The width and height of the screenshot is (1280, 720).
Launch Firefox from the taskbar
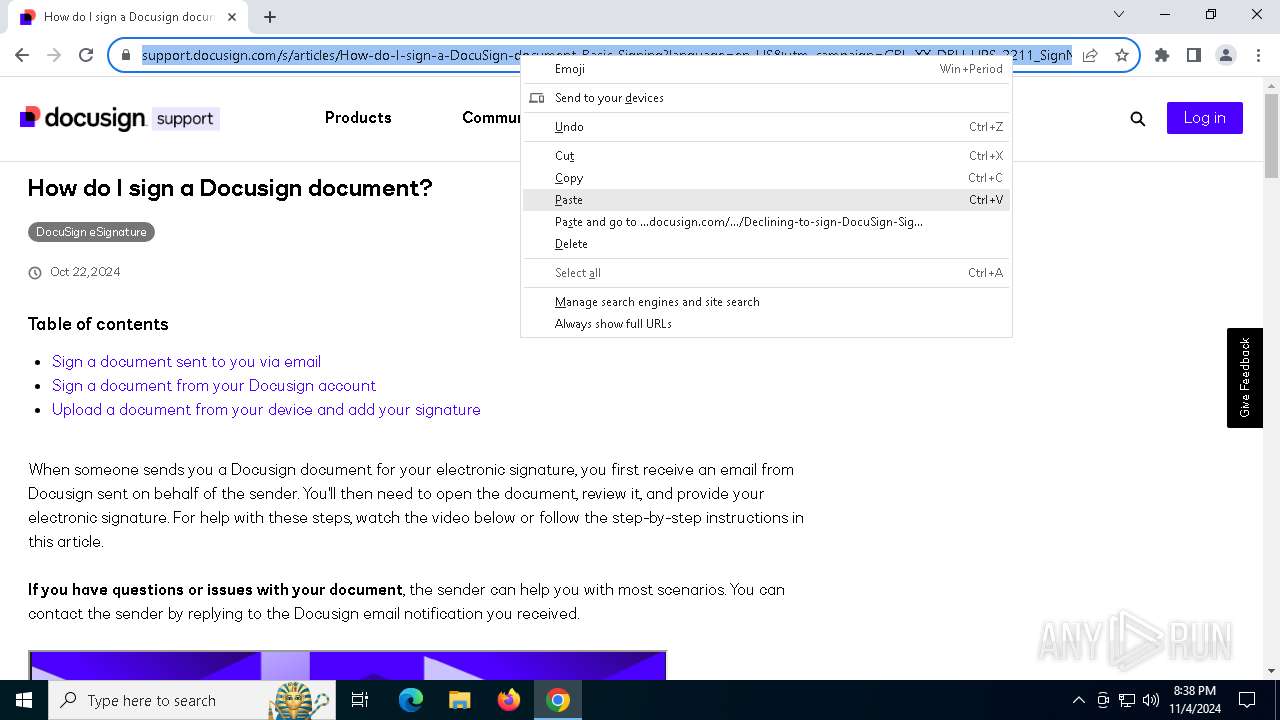coord(509,700)
